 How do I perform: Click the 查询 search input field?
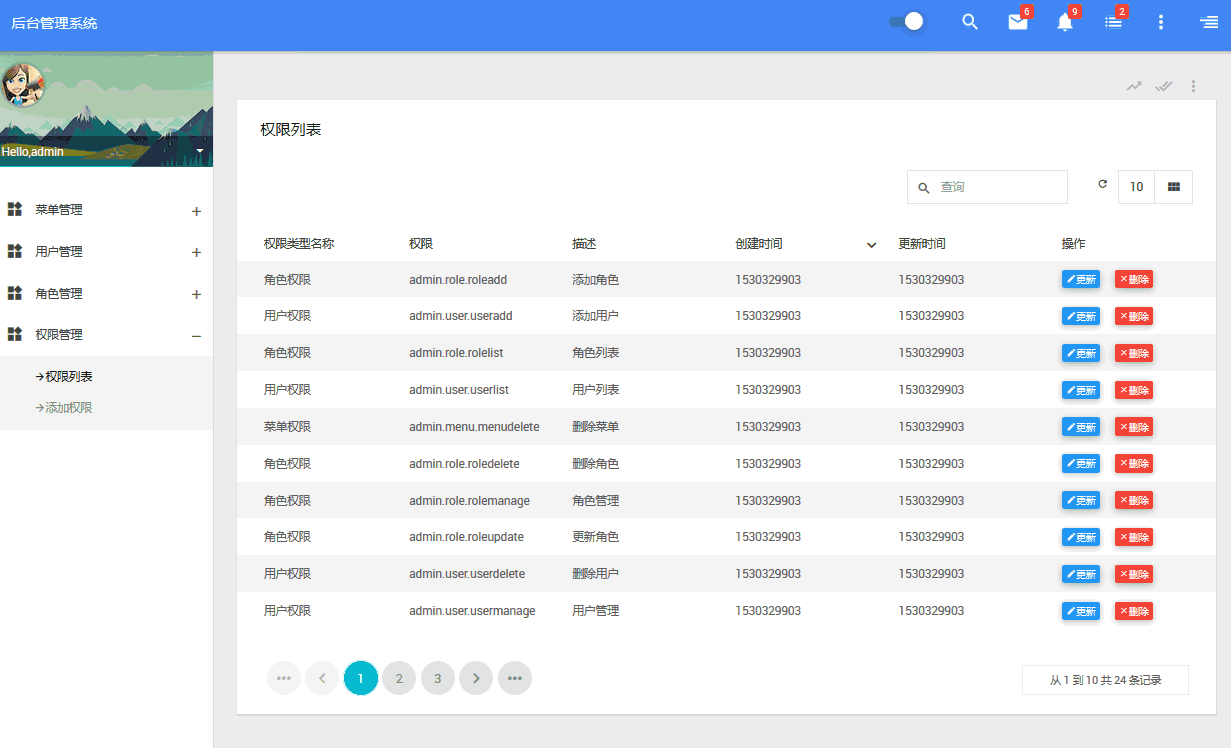point(987,187)
